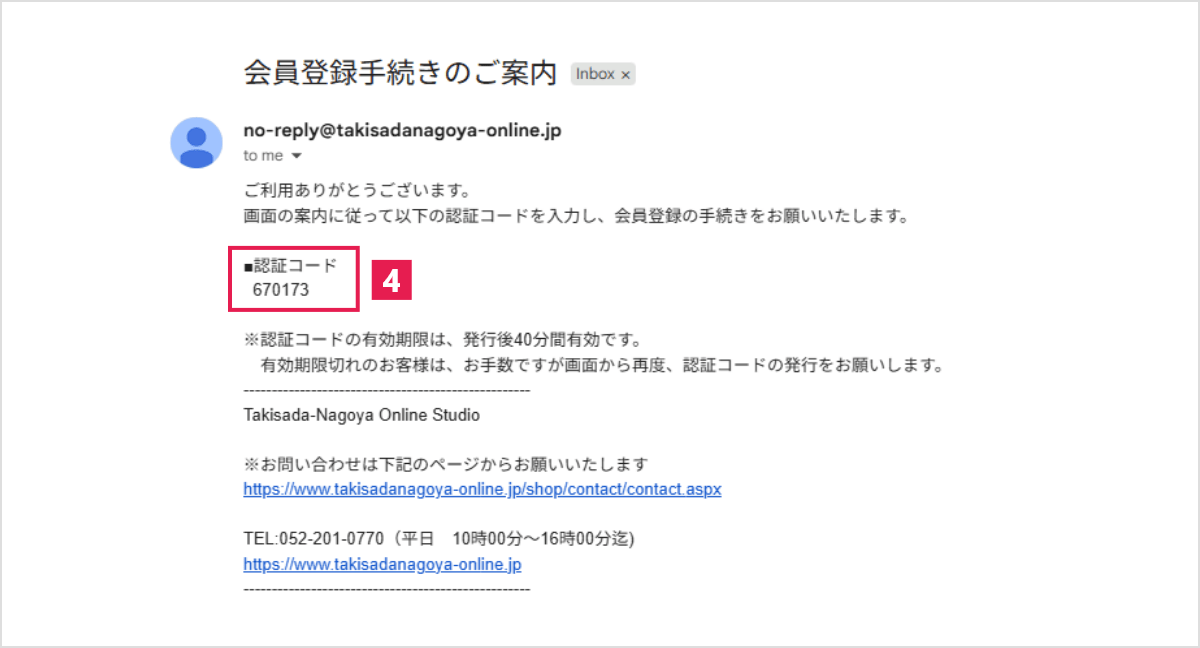Viewport: 1200px width, 648px height.
Task: Select the expiration notice about 40分間有効
Action: click(x=450, y=339)
